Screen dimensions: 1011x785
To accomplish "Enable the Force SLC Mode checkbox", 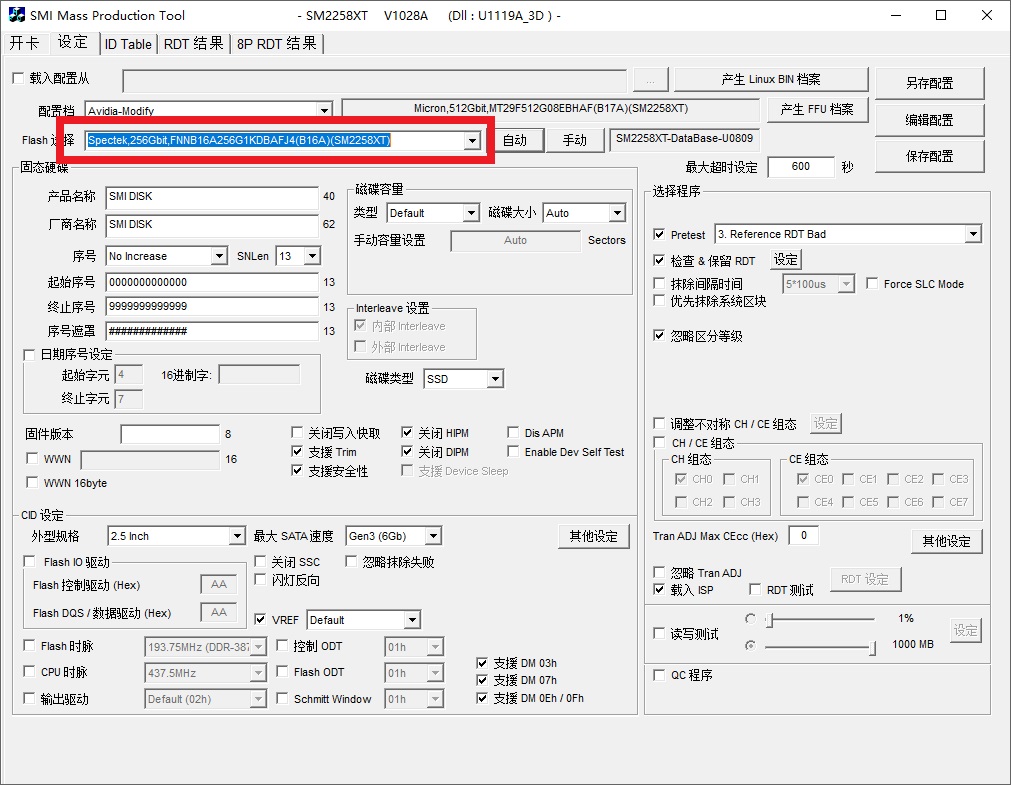I will point(872,284).
